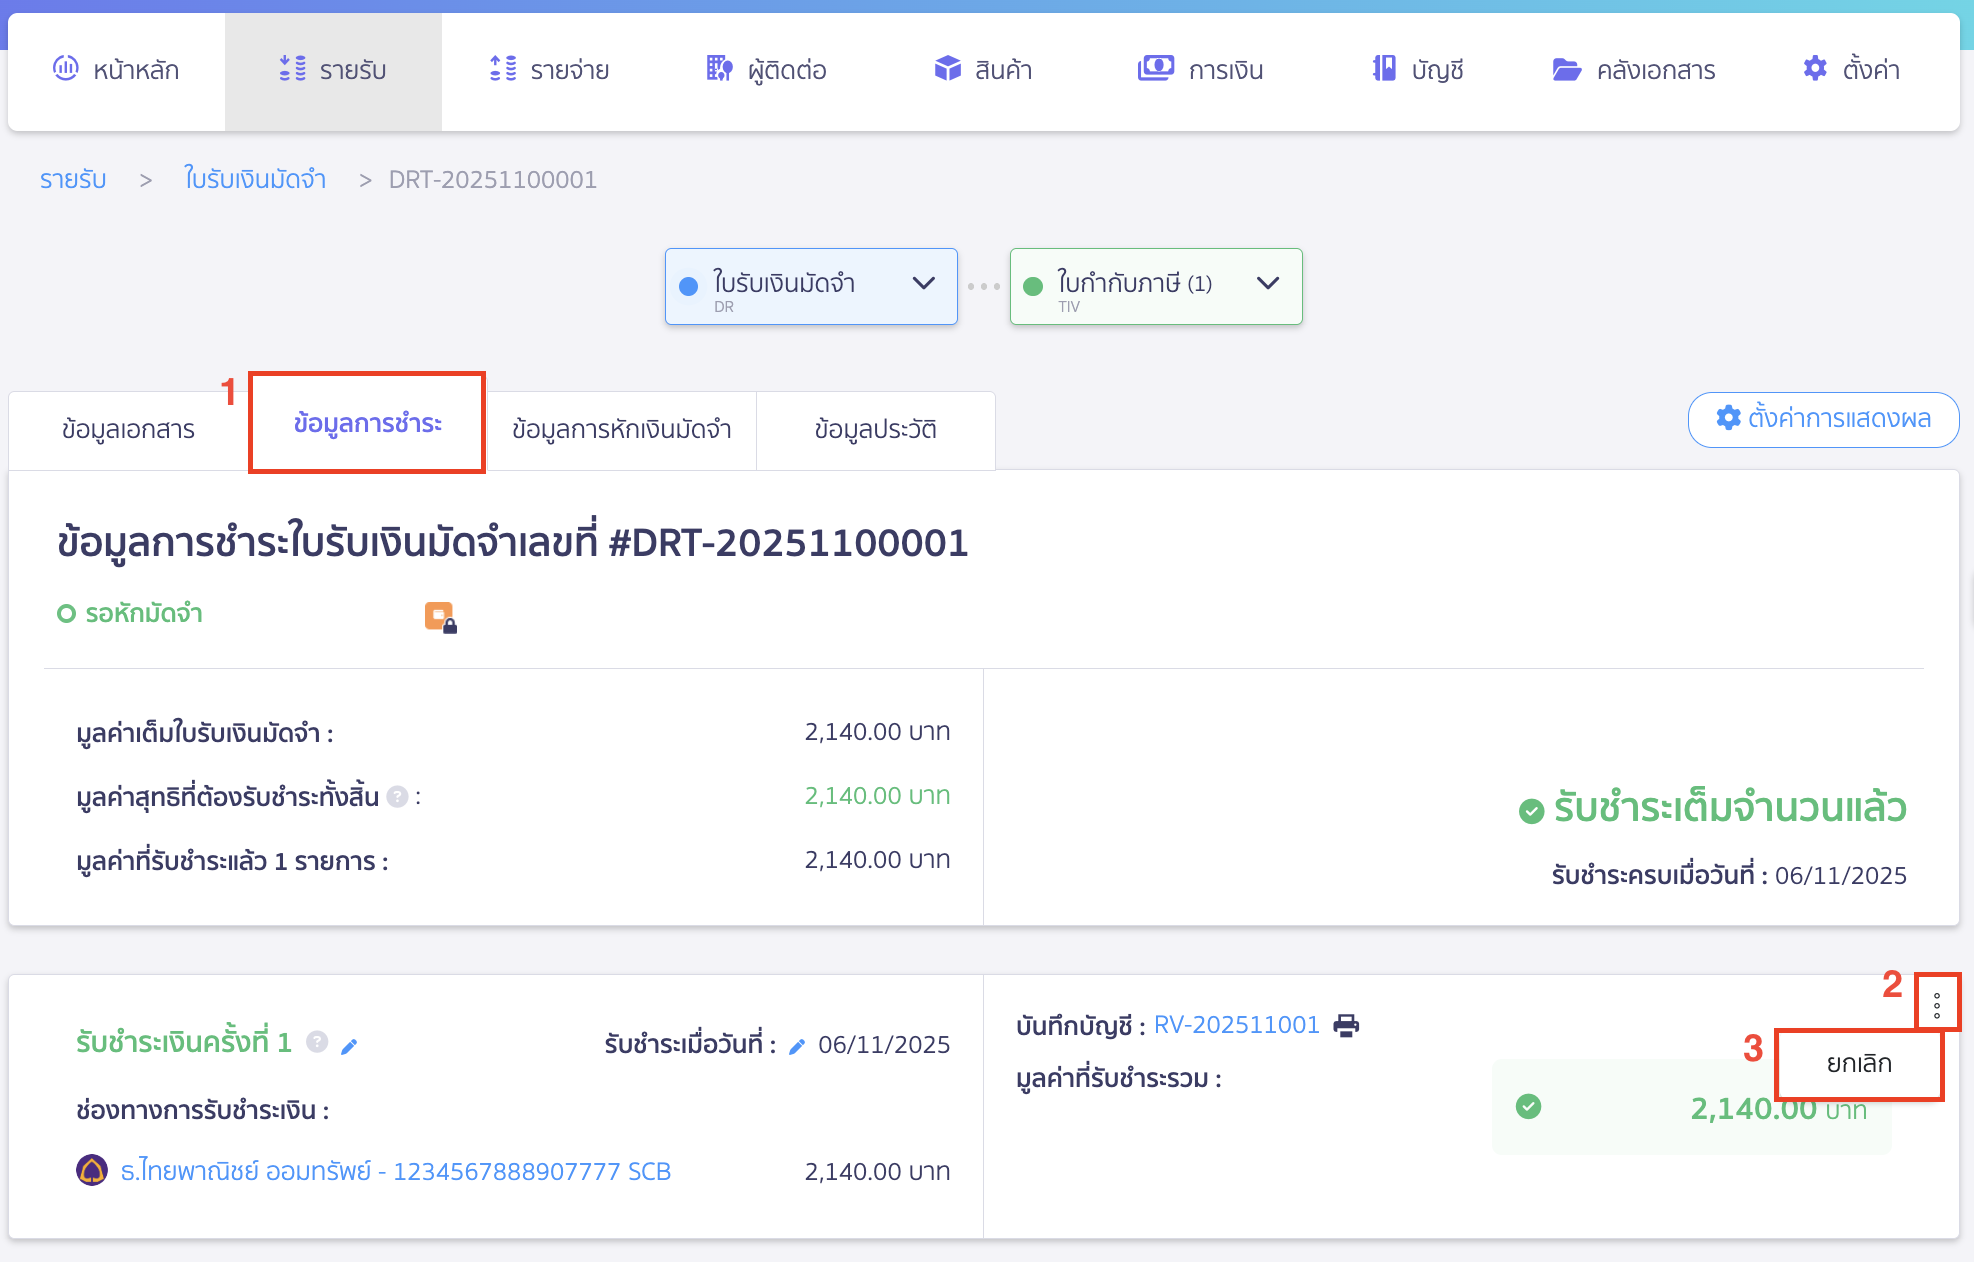
Task: Click the SCB bank logo icon
Action: pos(92,1170)
